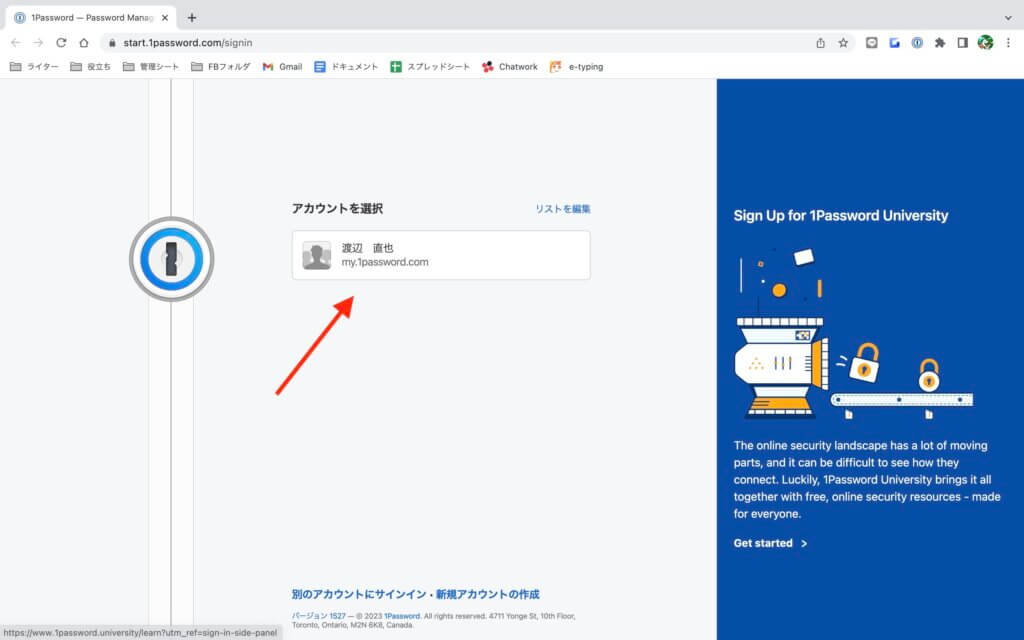Open a new browser tab

pos(191,18)
